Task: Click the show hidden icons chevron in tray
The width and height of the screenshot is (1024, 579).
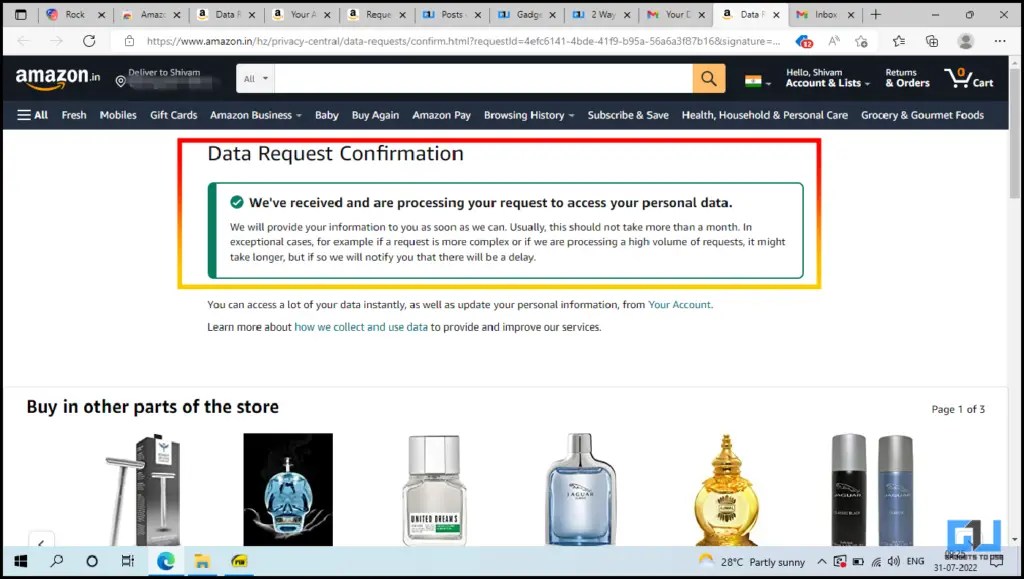Action: click(821, 561)
